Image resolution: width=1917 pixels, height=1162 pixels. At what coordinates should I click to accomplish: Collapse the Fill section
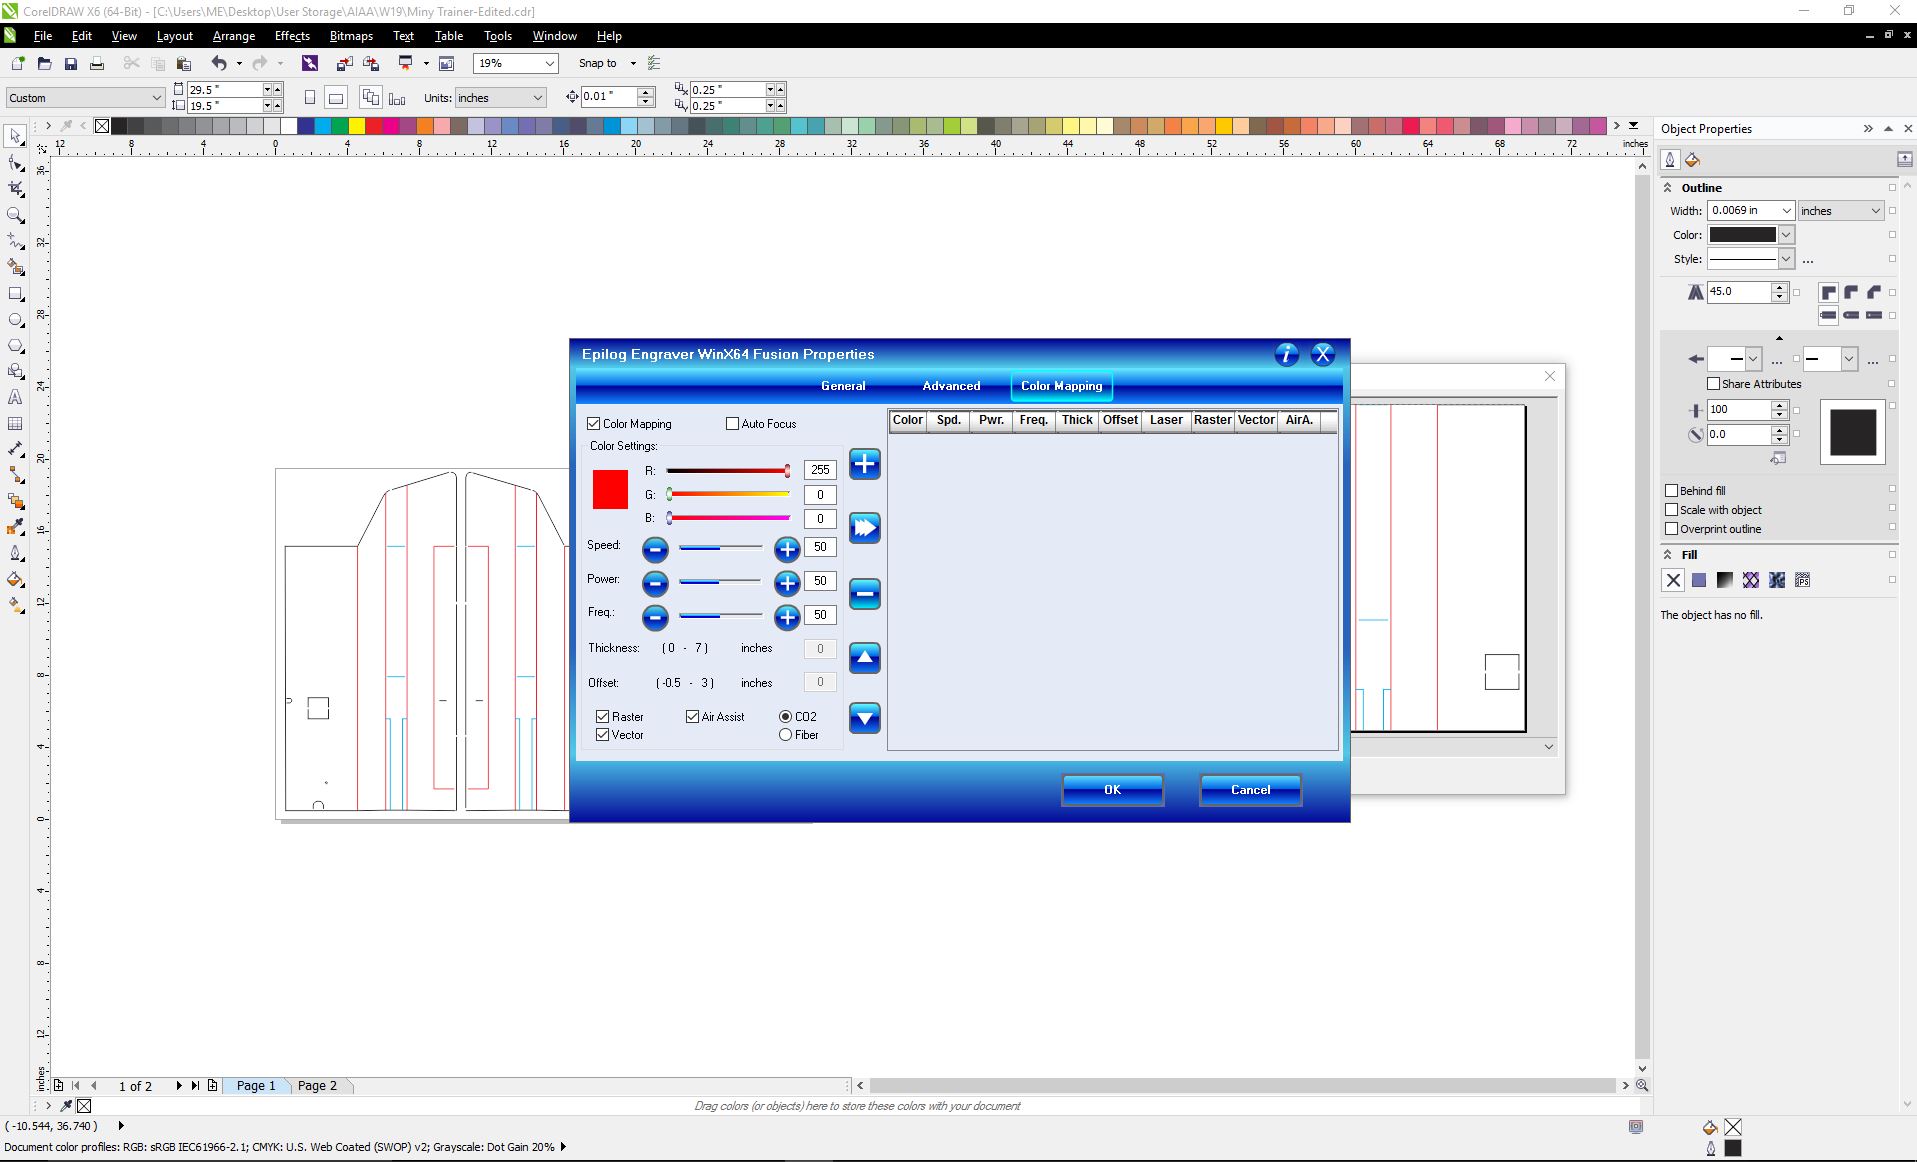pos(1668,555)
